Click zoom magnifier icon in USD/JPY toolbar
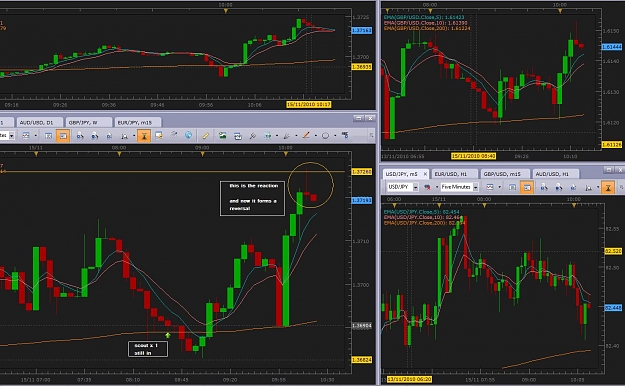Image resolution: width=625 pixels, height=386 pixels. [x=588, y=187]
